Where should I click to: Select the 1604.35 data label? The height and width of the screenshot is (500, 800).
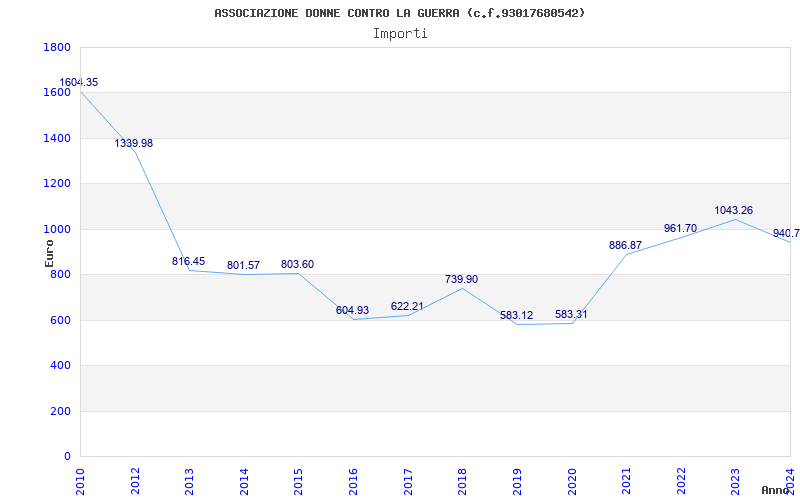pyautogui.click(x=79, y=83)
